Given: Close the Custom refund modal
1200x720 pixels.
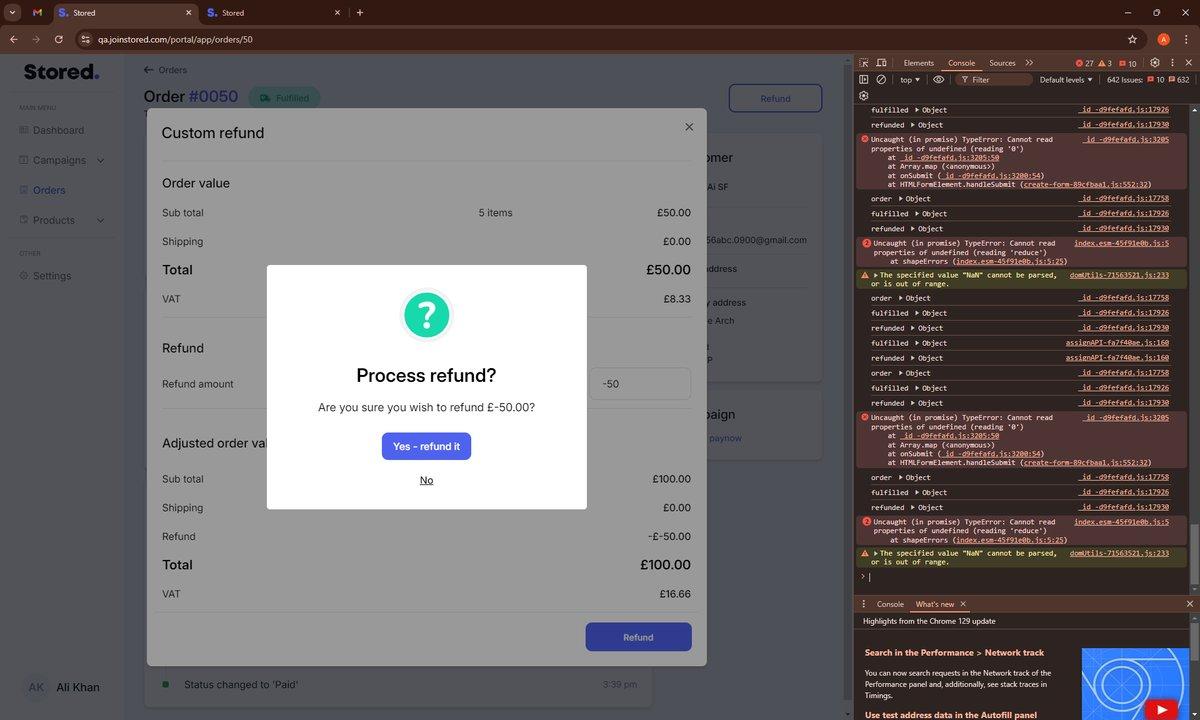Looking at the screenshot, I should click(x=689, y=127).
